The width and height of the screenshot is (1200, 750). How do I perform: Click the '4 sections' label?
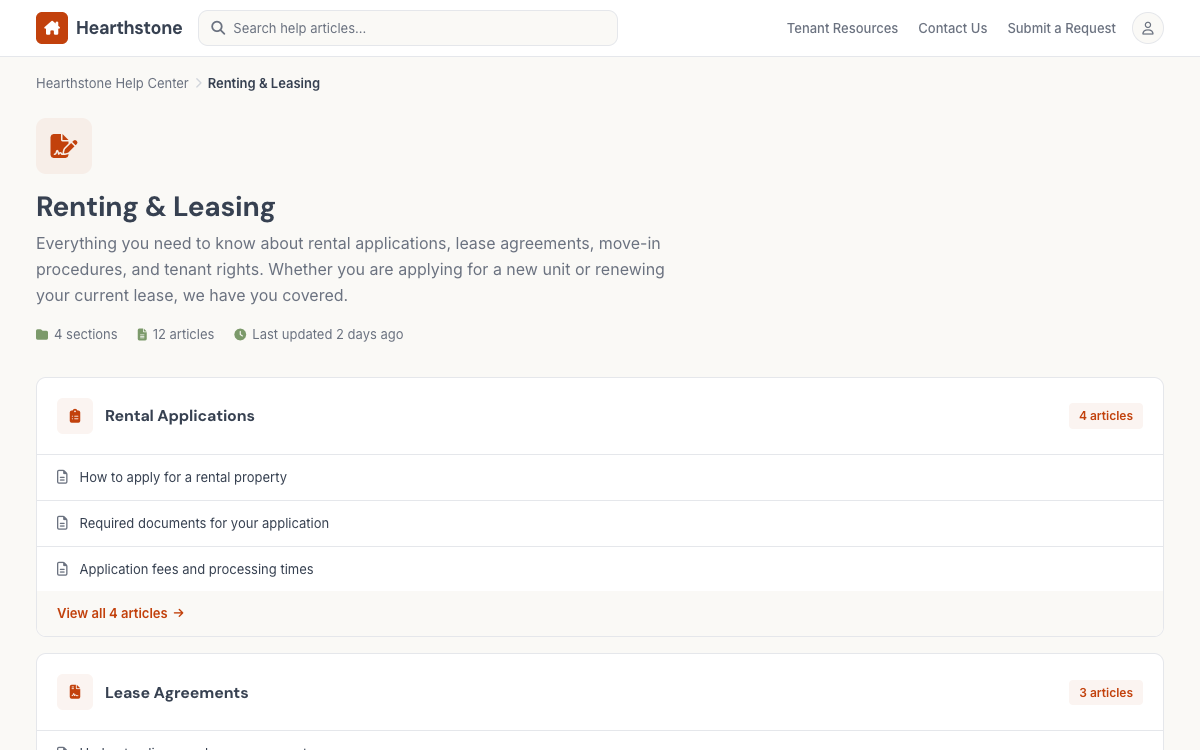click(x=86, y=335)
